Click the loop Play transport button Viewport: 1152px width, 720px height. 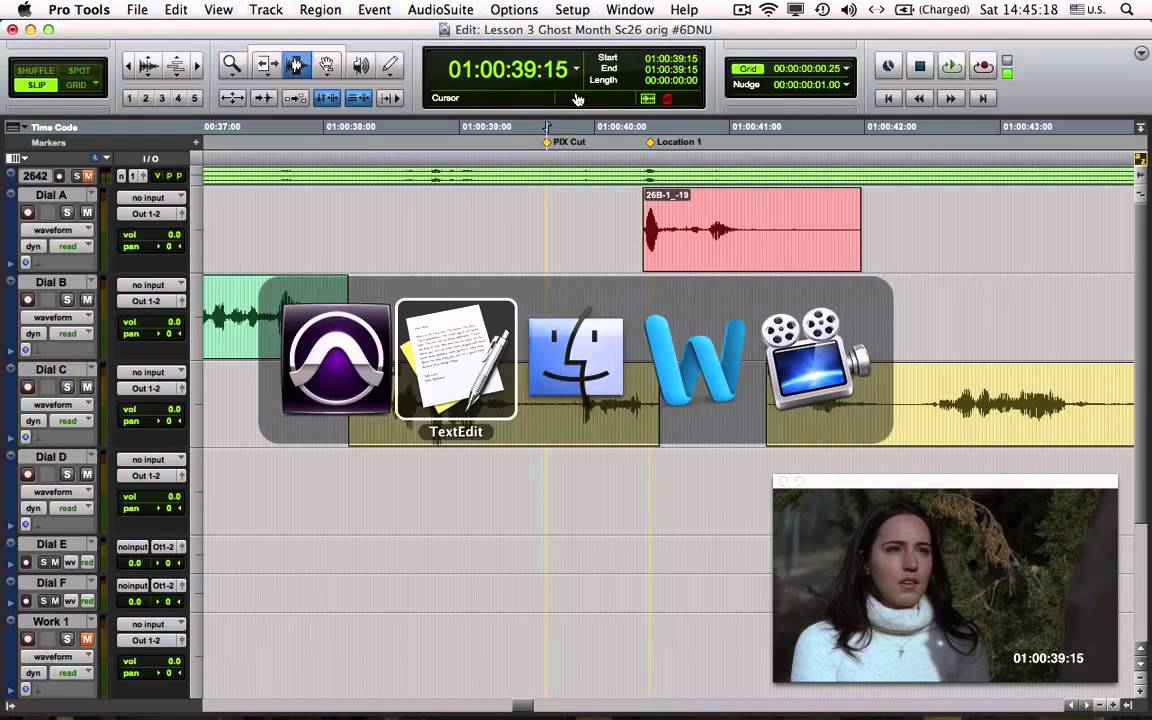951,66
